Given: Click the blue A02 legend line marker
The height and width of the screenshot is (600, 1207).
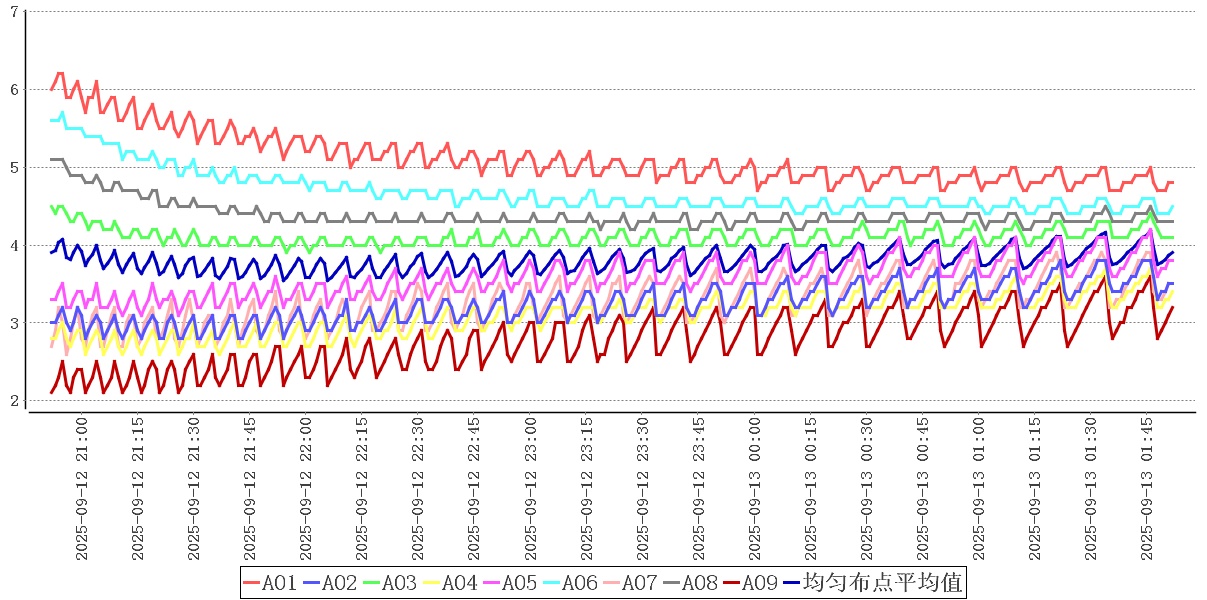Looking at the screenshot, I should pyautogui.click(x=312, y=583).
